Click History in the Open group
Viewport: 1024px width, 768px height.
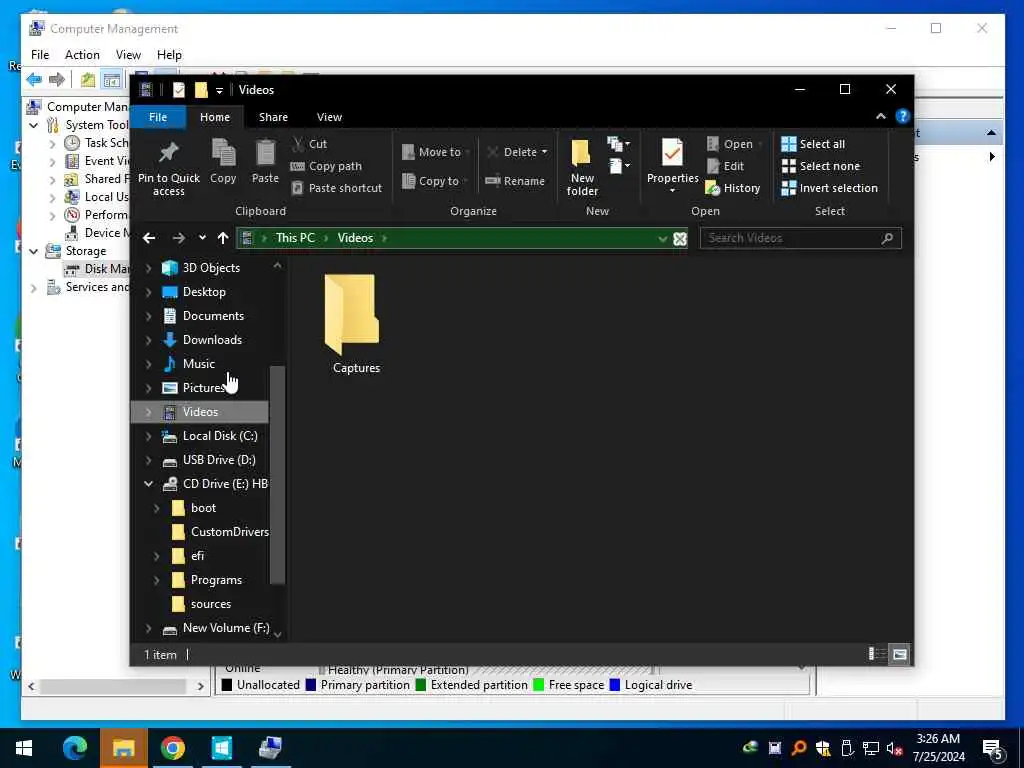(x=733, y=188)
